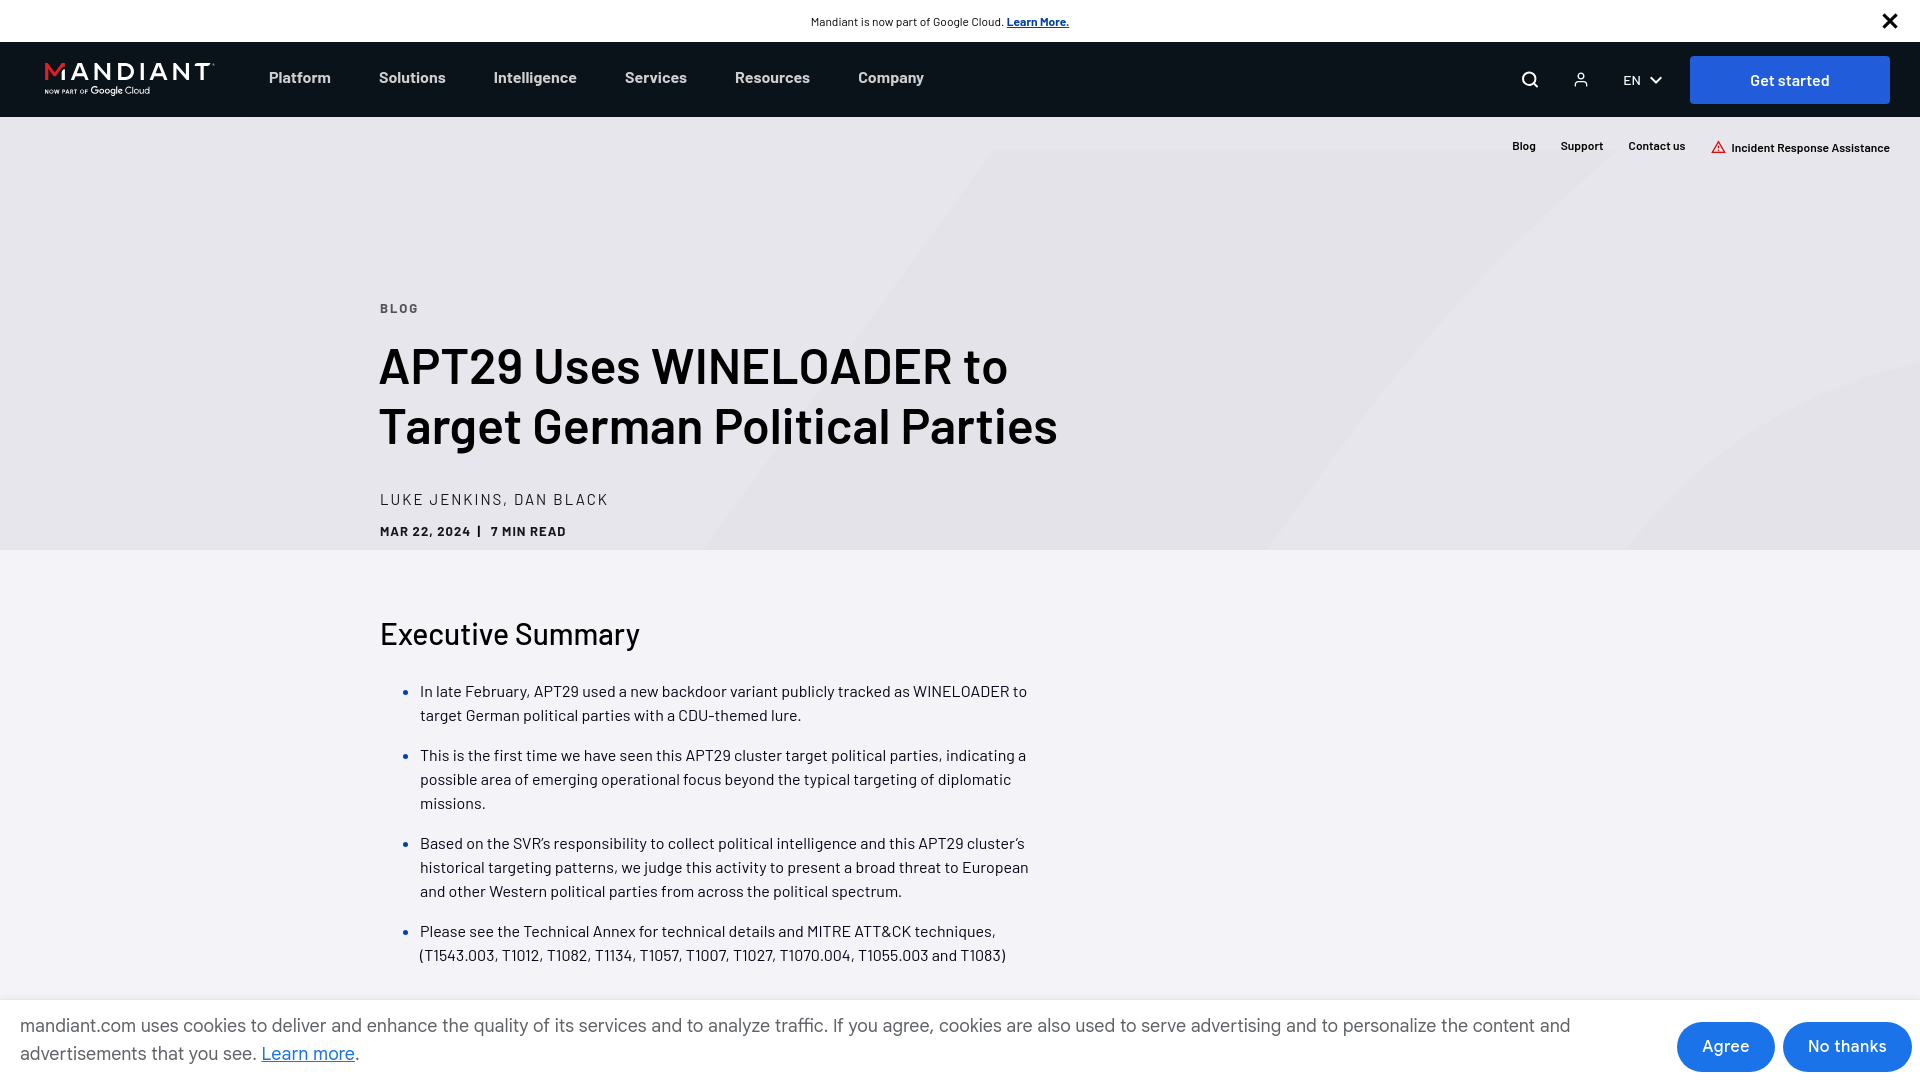Click the Agree cookies button
The image size is (1920, 1080).
1725,1046
